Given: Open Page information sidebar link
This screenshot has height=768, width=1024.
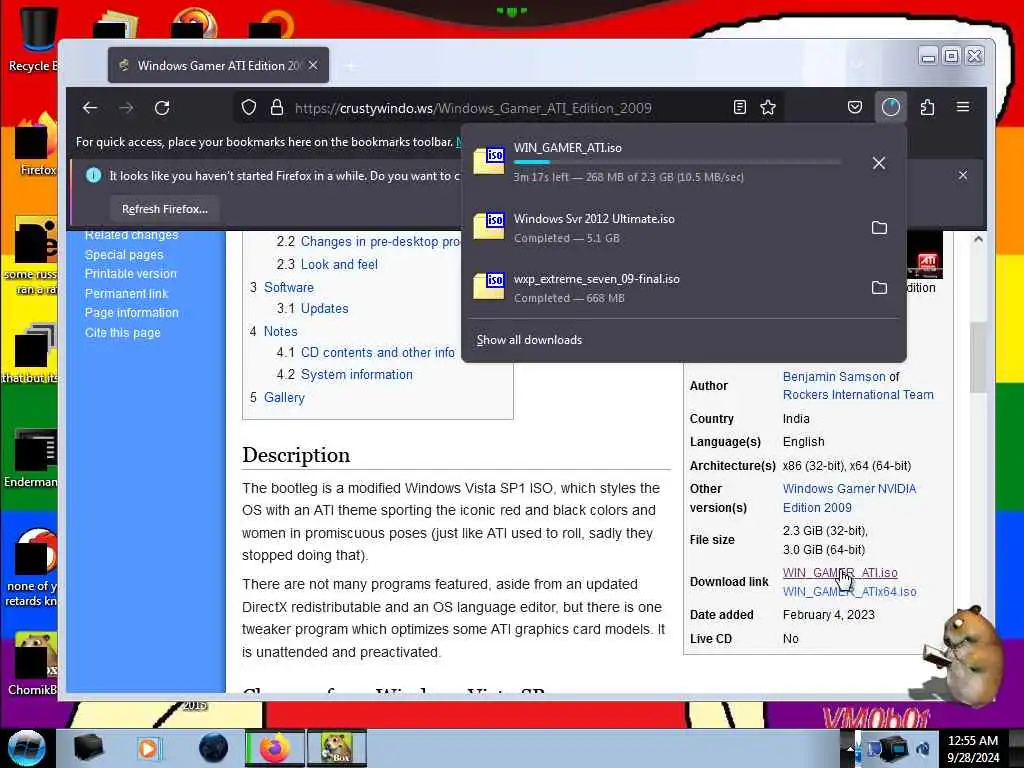Looking at the screenshot, I should coord(131,313).
